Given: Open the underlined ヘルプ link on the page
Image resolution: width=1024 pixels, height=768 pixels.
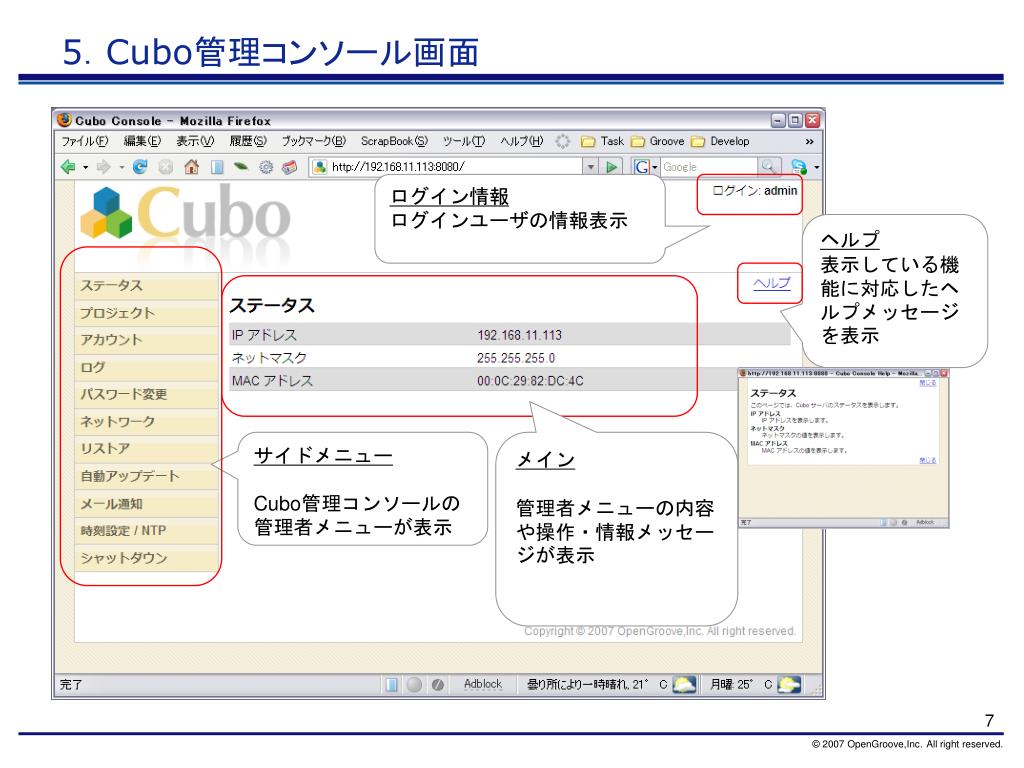Looking at the screenshot, I should click(x=771, y=283).
